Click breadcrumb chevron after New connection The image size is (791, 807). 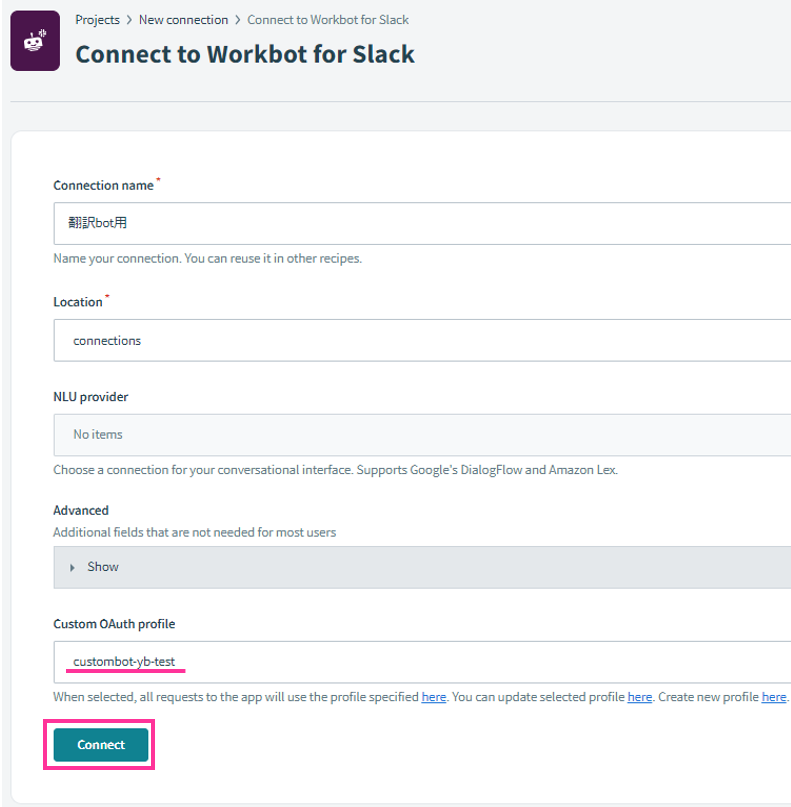pos(238,20)
